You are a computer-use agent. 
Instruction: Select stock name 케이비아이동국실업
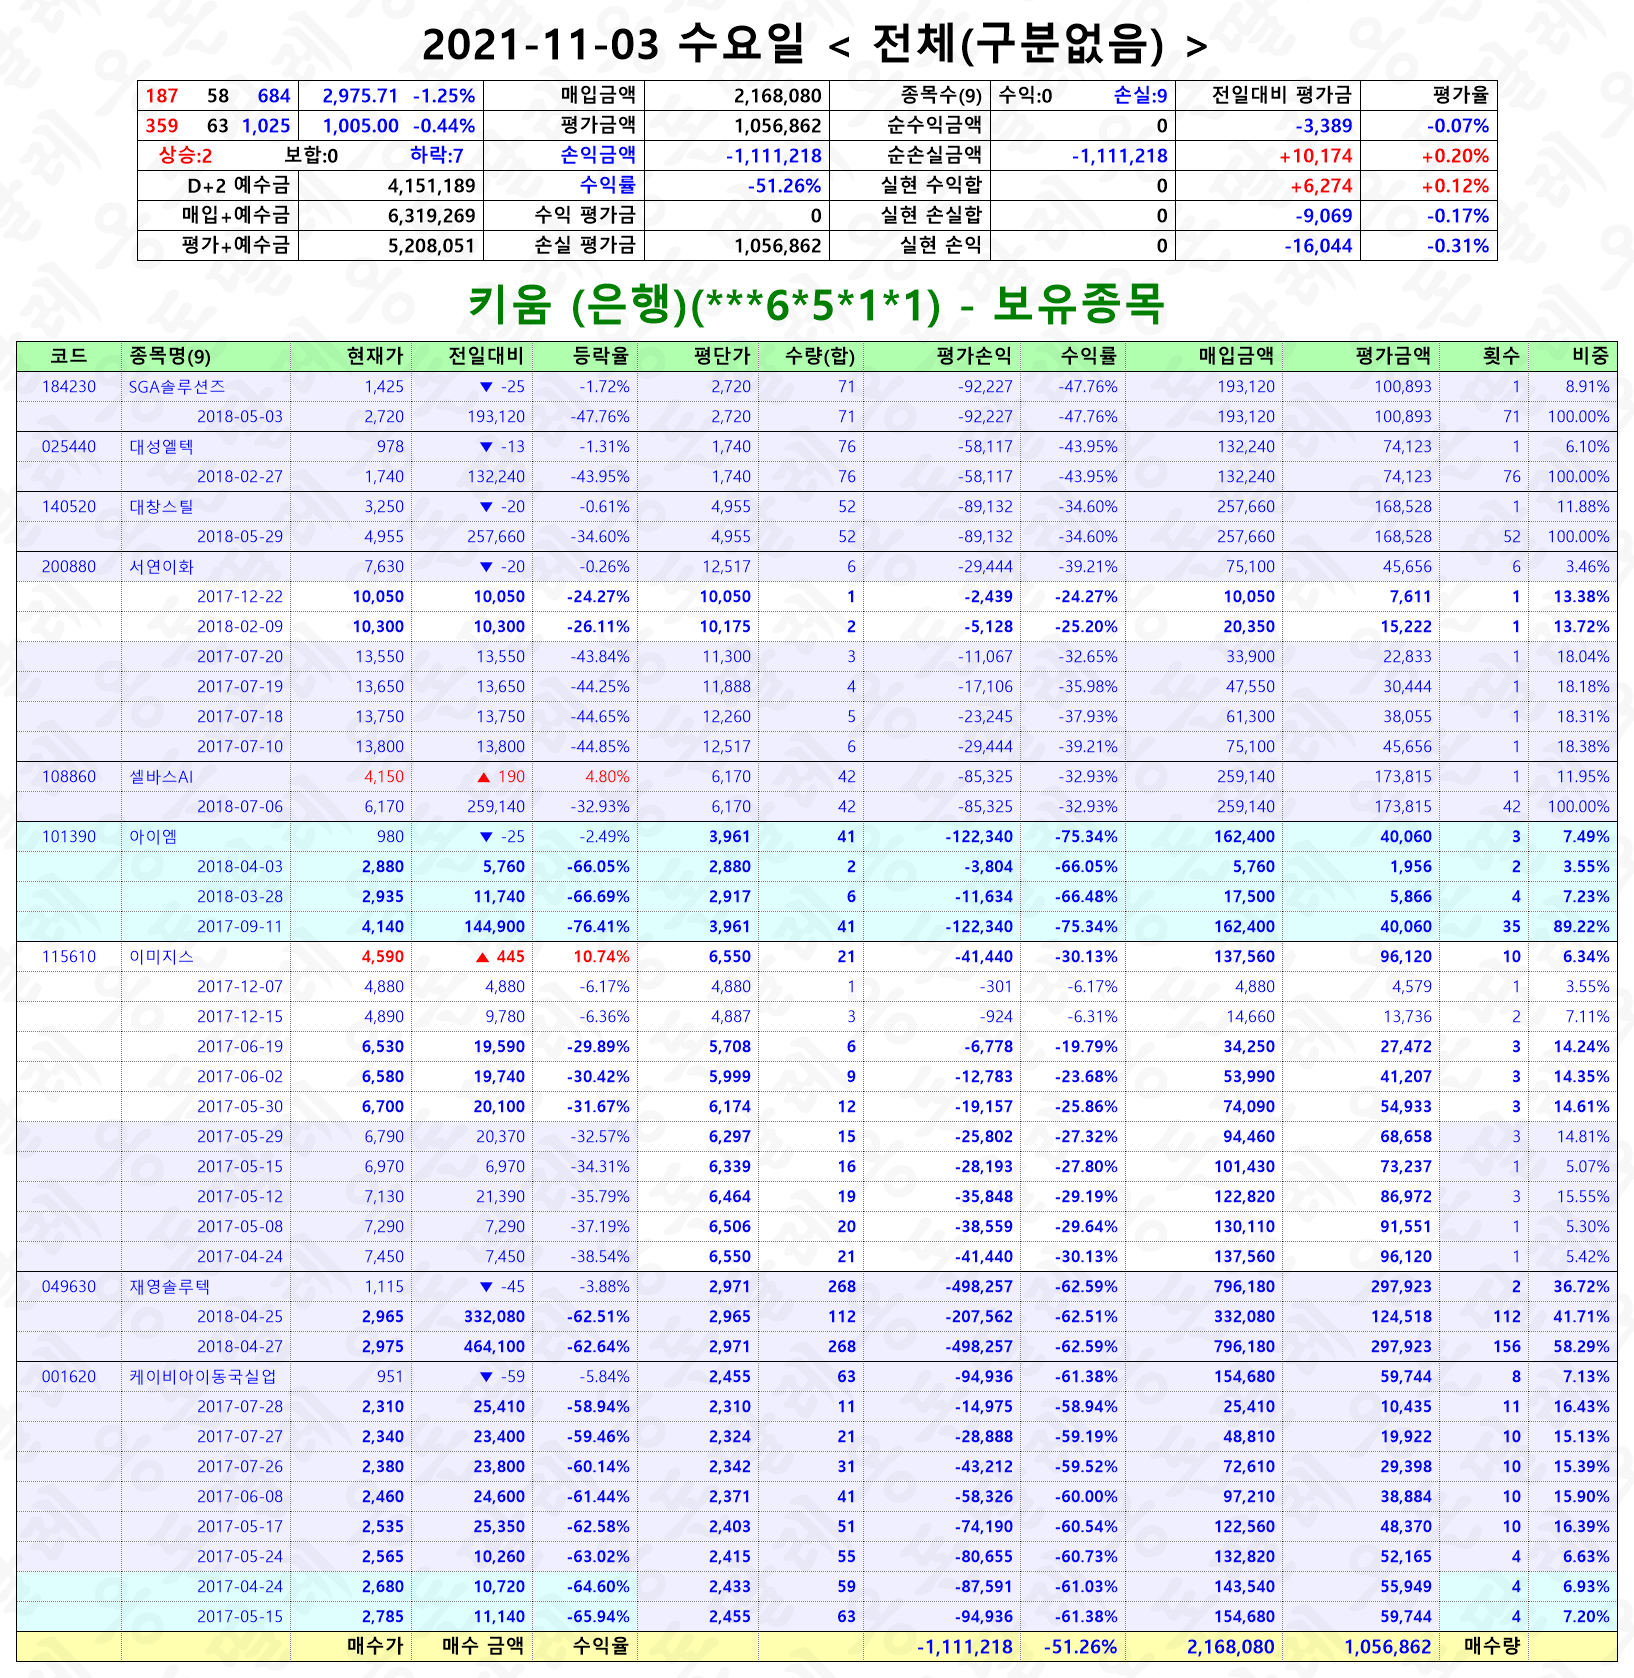pos(203,1377)
